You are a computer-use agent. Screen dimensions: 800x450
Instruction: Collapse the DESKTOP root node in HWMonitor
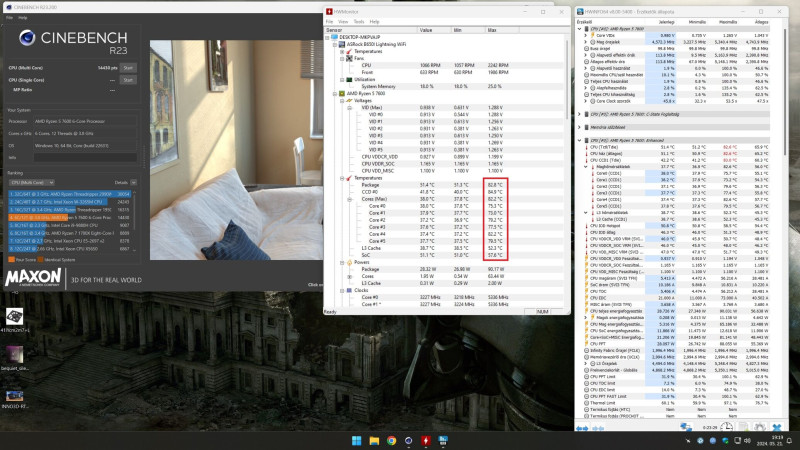pos(328,37)
